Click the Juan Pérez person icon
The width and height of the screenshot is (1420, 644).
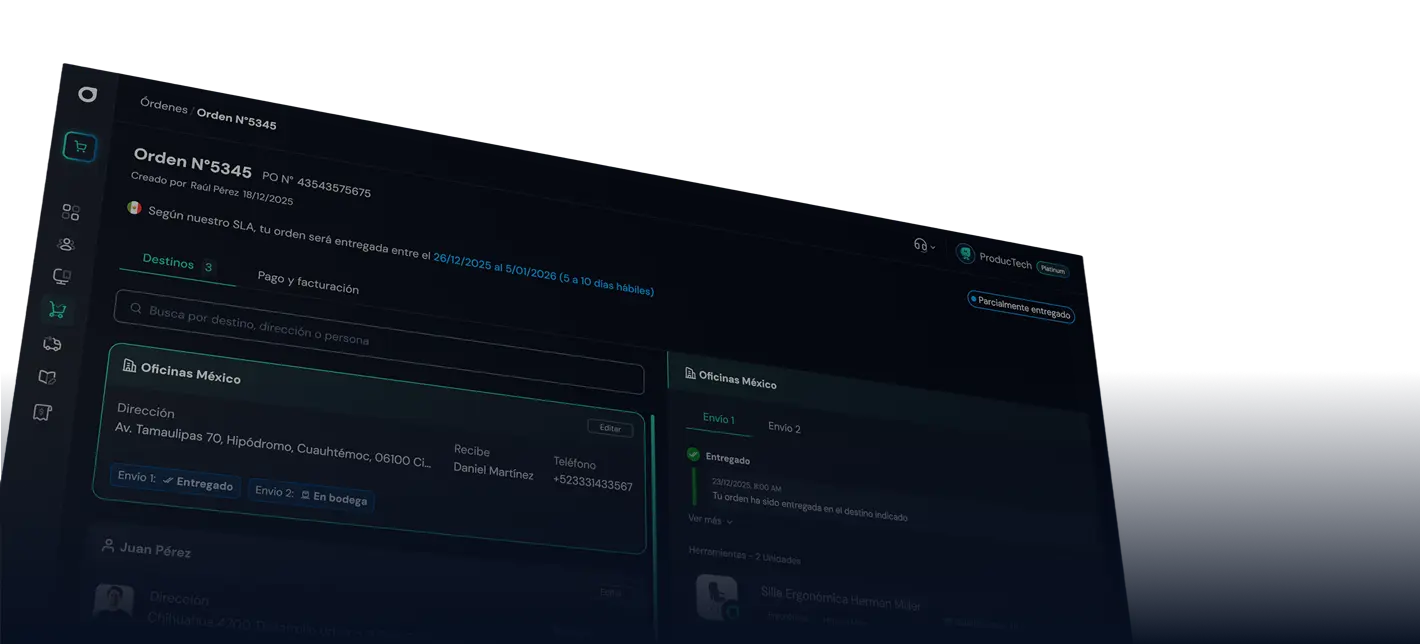108,546
